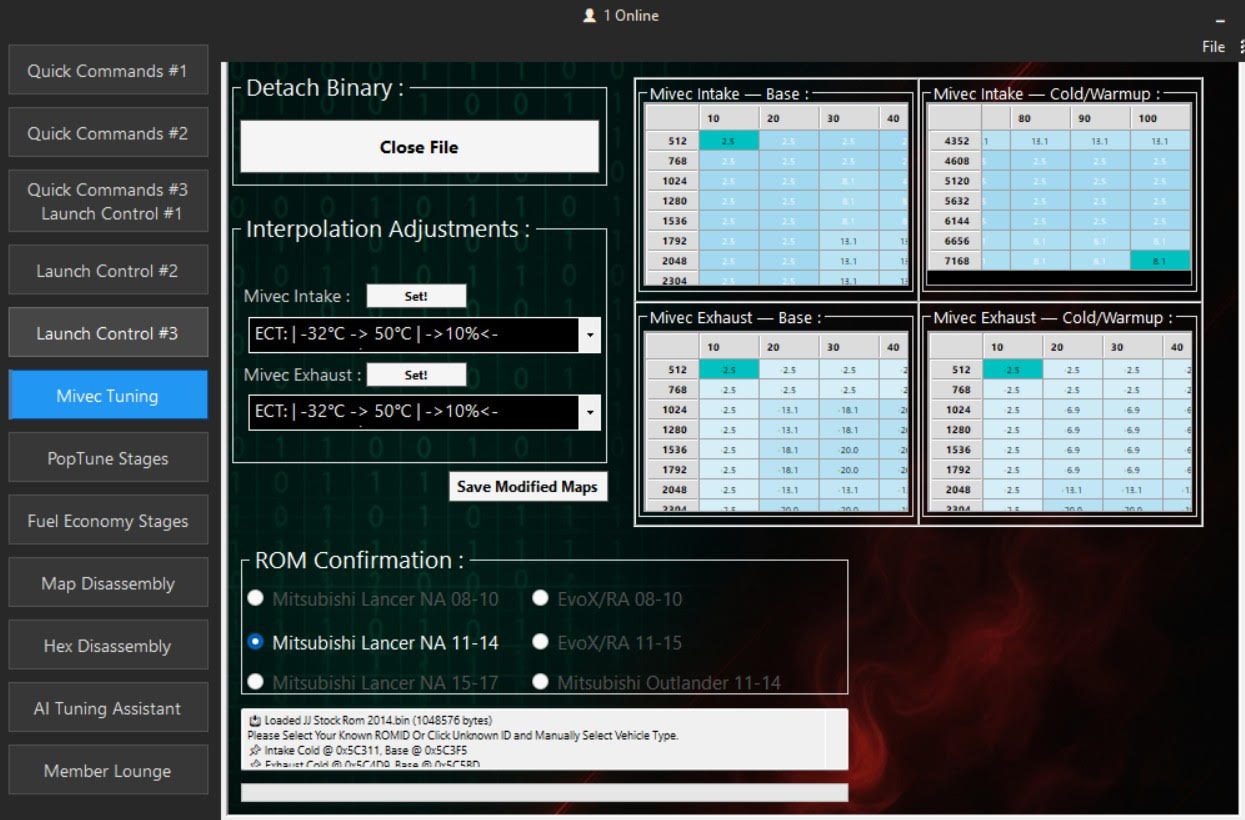The height and width of the screenshot is (820, 1245).
Task: Switch to PopTune Stages section
Action: 108,459
